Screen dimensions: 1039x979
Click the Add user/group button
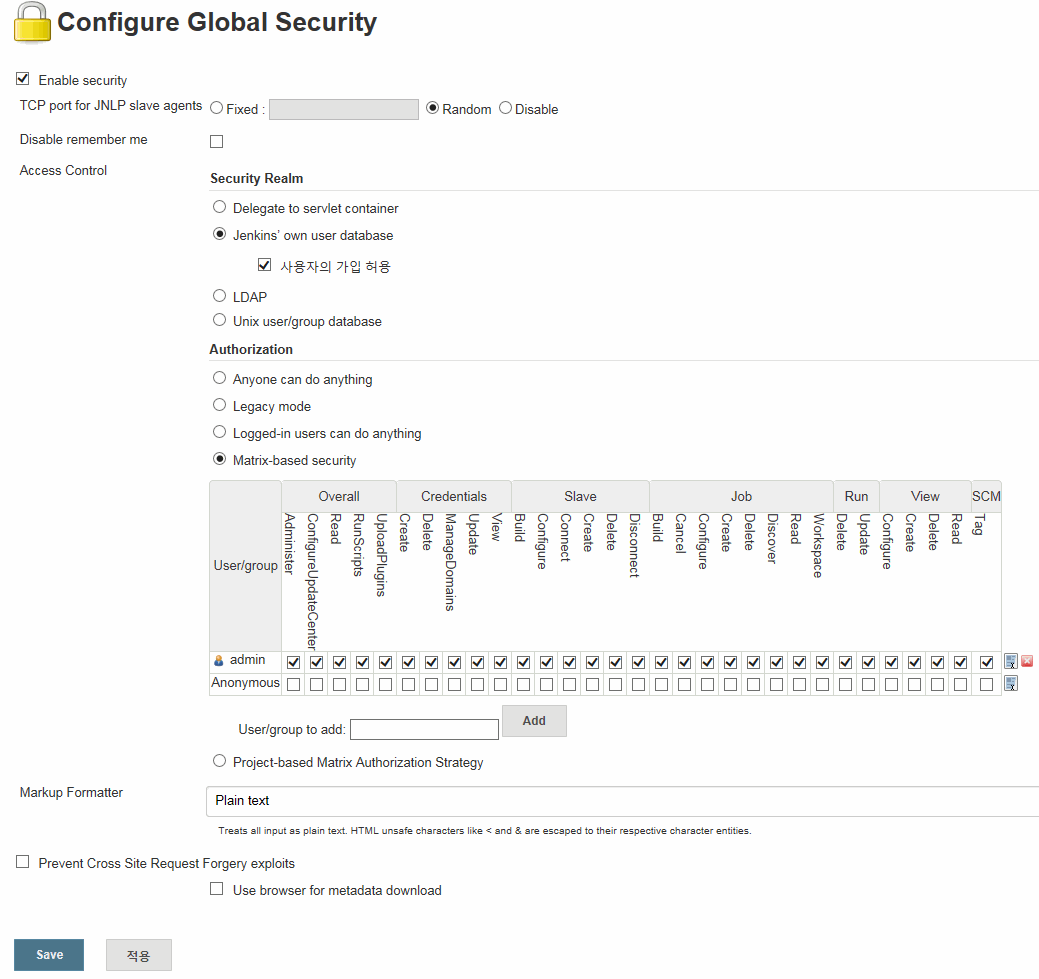tap(534, 720)
